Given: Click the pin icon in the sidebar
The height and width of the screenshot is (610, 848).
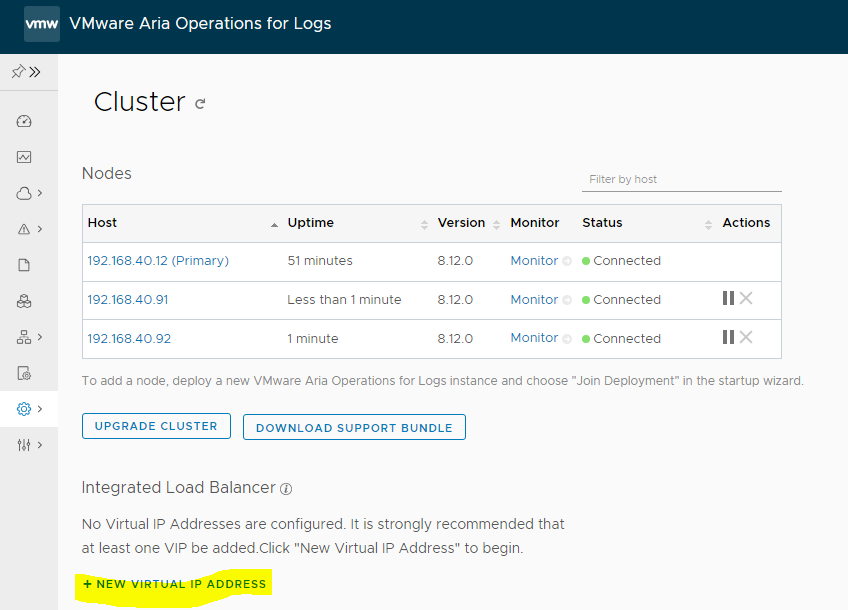Looking at the screenshot, I should click(18, 72).
